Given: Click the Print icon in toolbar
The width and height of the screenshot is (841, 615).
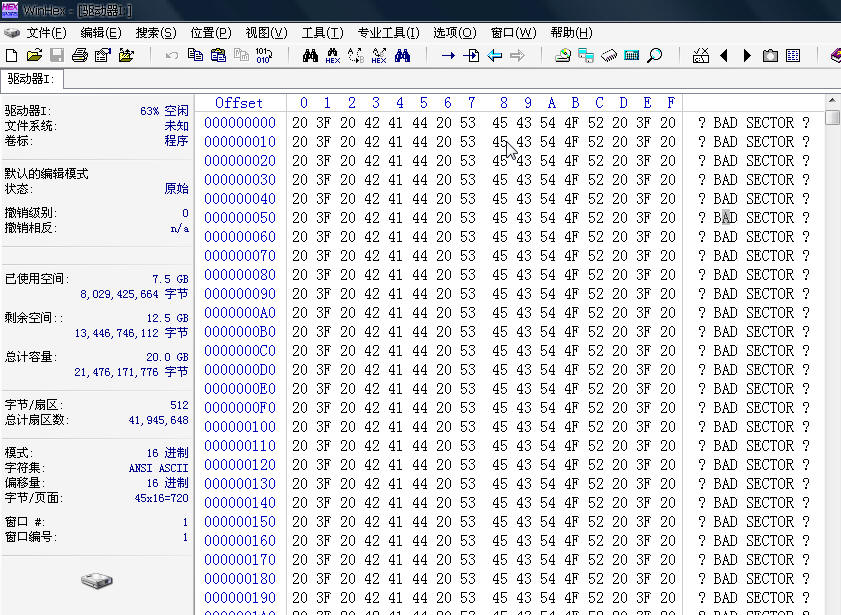Looking at the screenshot, I should [x=80, y=56].
